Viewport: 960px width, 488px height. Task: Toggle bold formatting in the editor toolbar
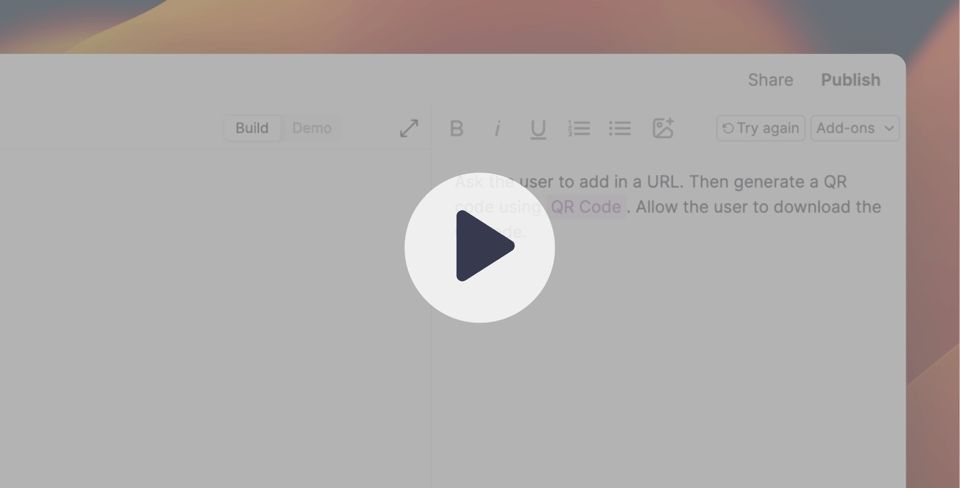(x=457, y=129)
